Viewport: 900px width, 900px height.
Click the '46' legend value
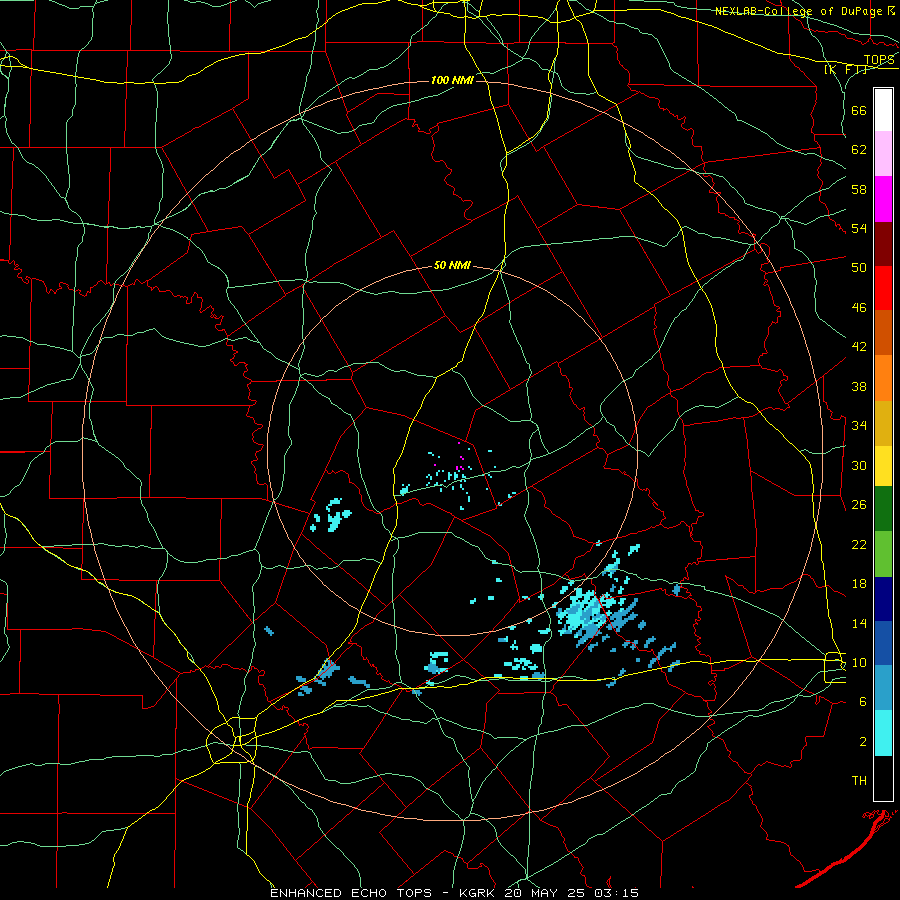[x=859, y=308]
